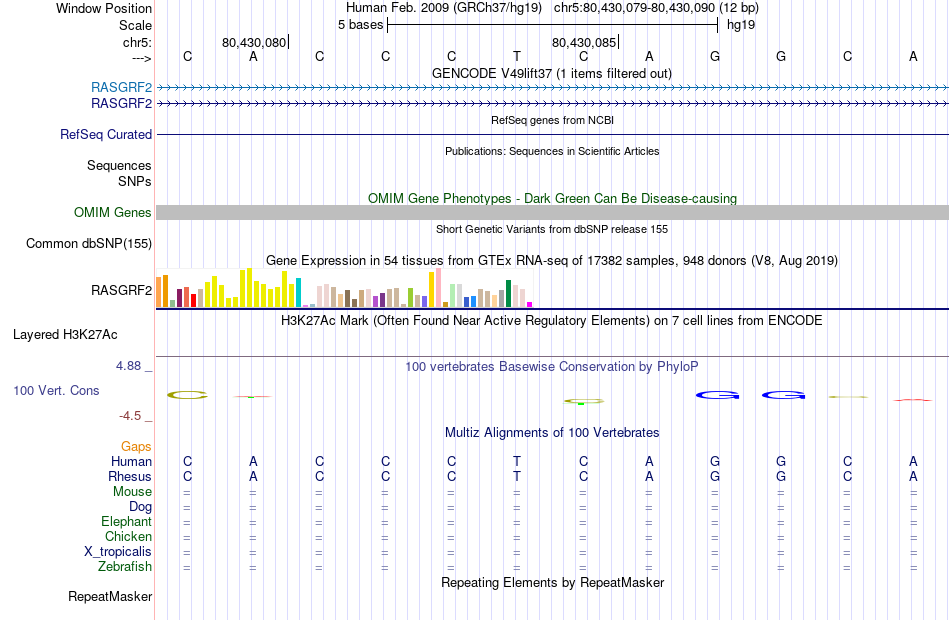Click the Human species alignment label
Screen dimensions: 950x620
[x=131, y=461]
